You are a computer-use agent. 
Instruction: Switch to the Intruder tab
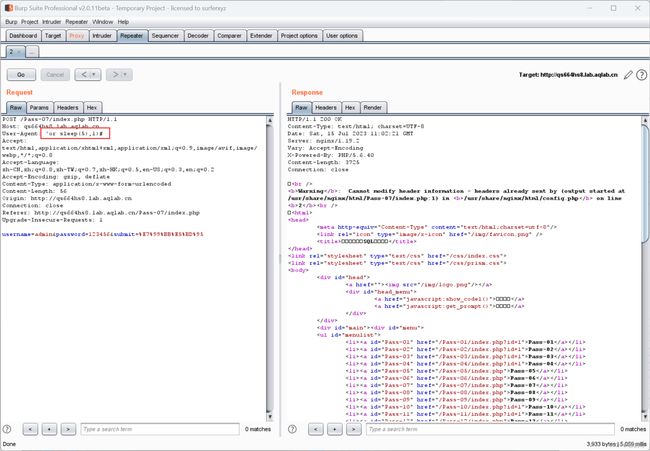[102, 36]
